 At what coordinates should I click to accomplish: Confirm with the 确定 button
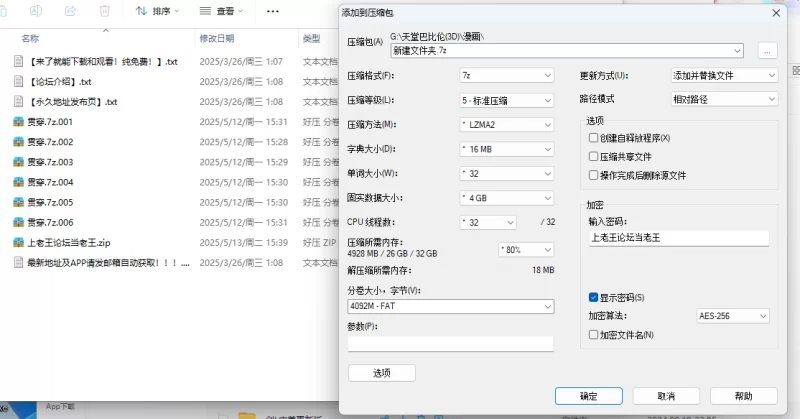click(x=589, y=396)
